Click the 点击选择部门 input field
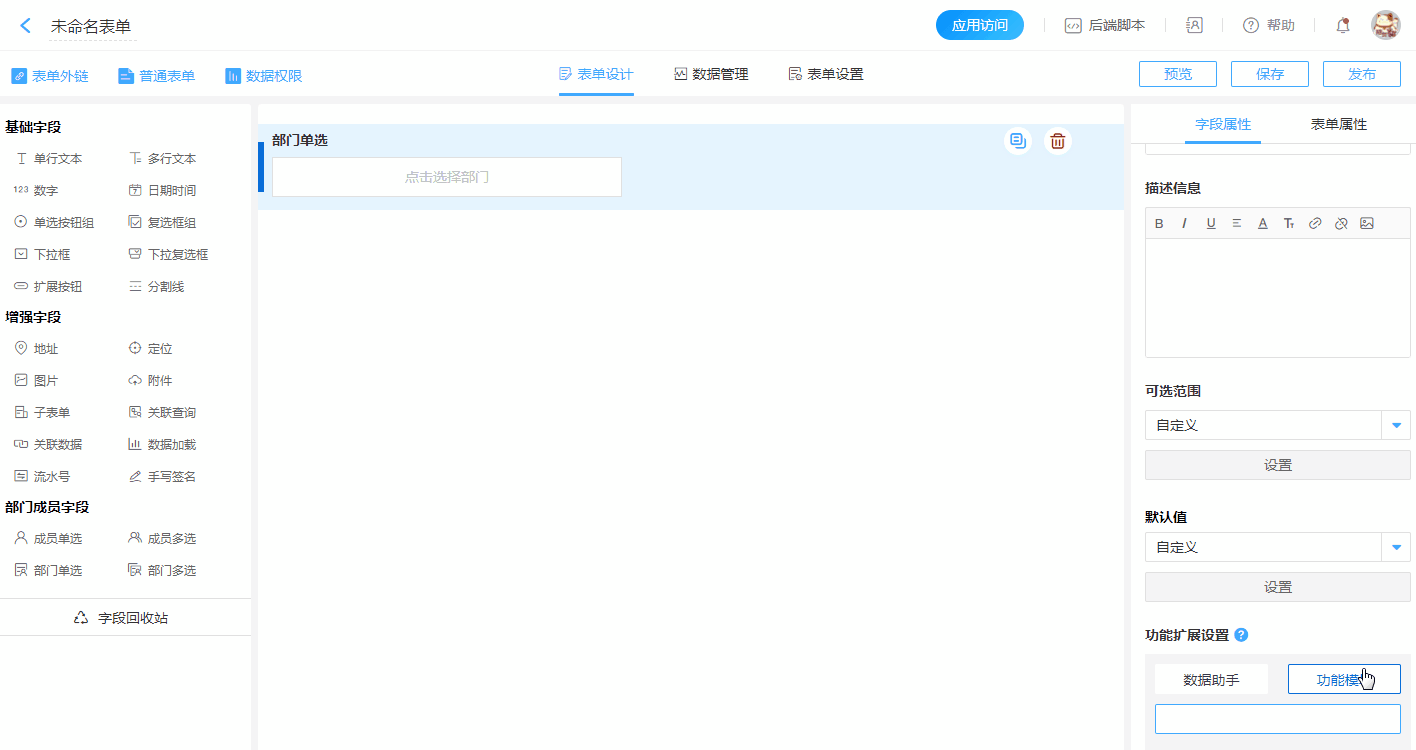Viewport: 1416px width, 750px height. 447,177
